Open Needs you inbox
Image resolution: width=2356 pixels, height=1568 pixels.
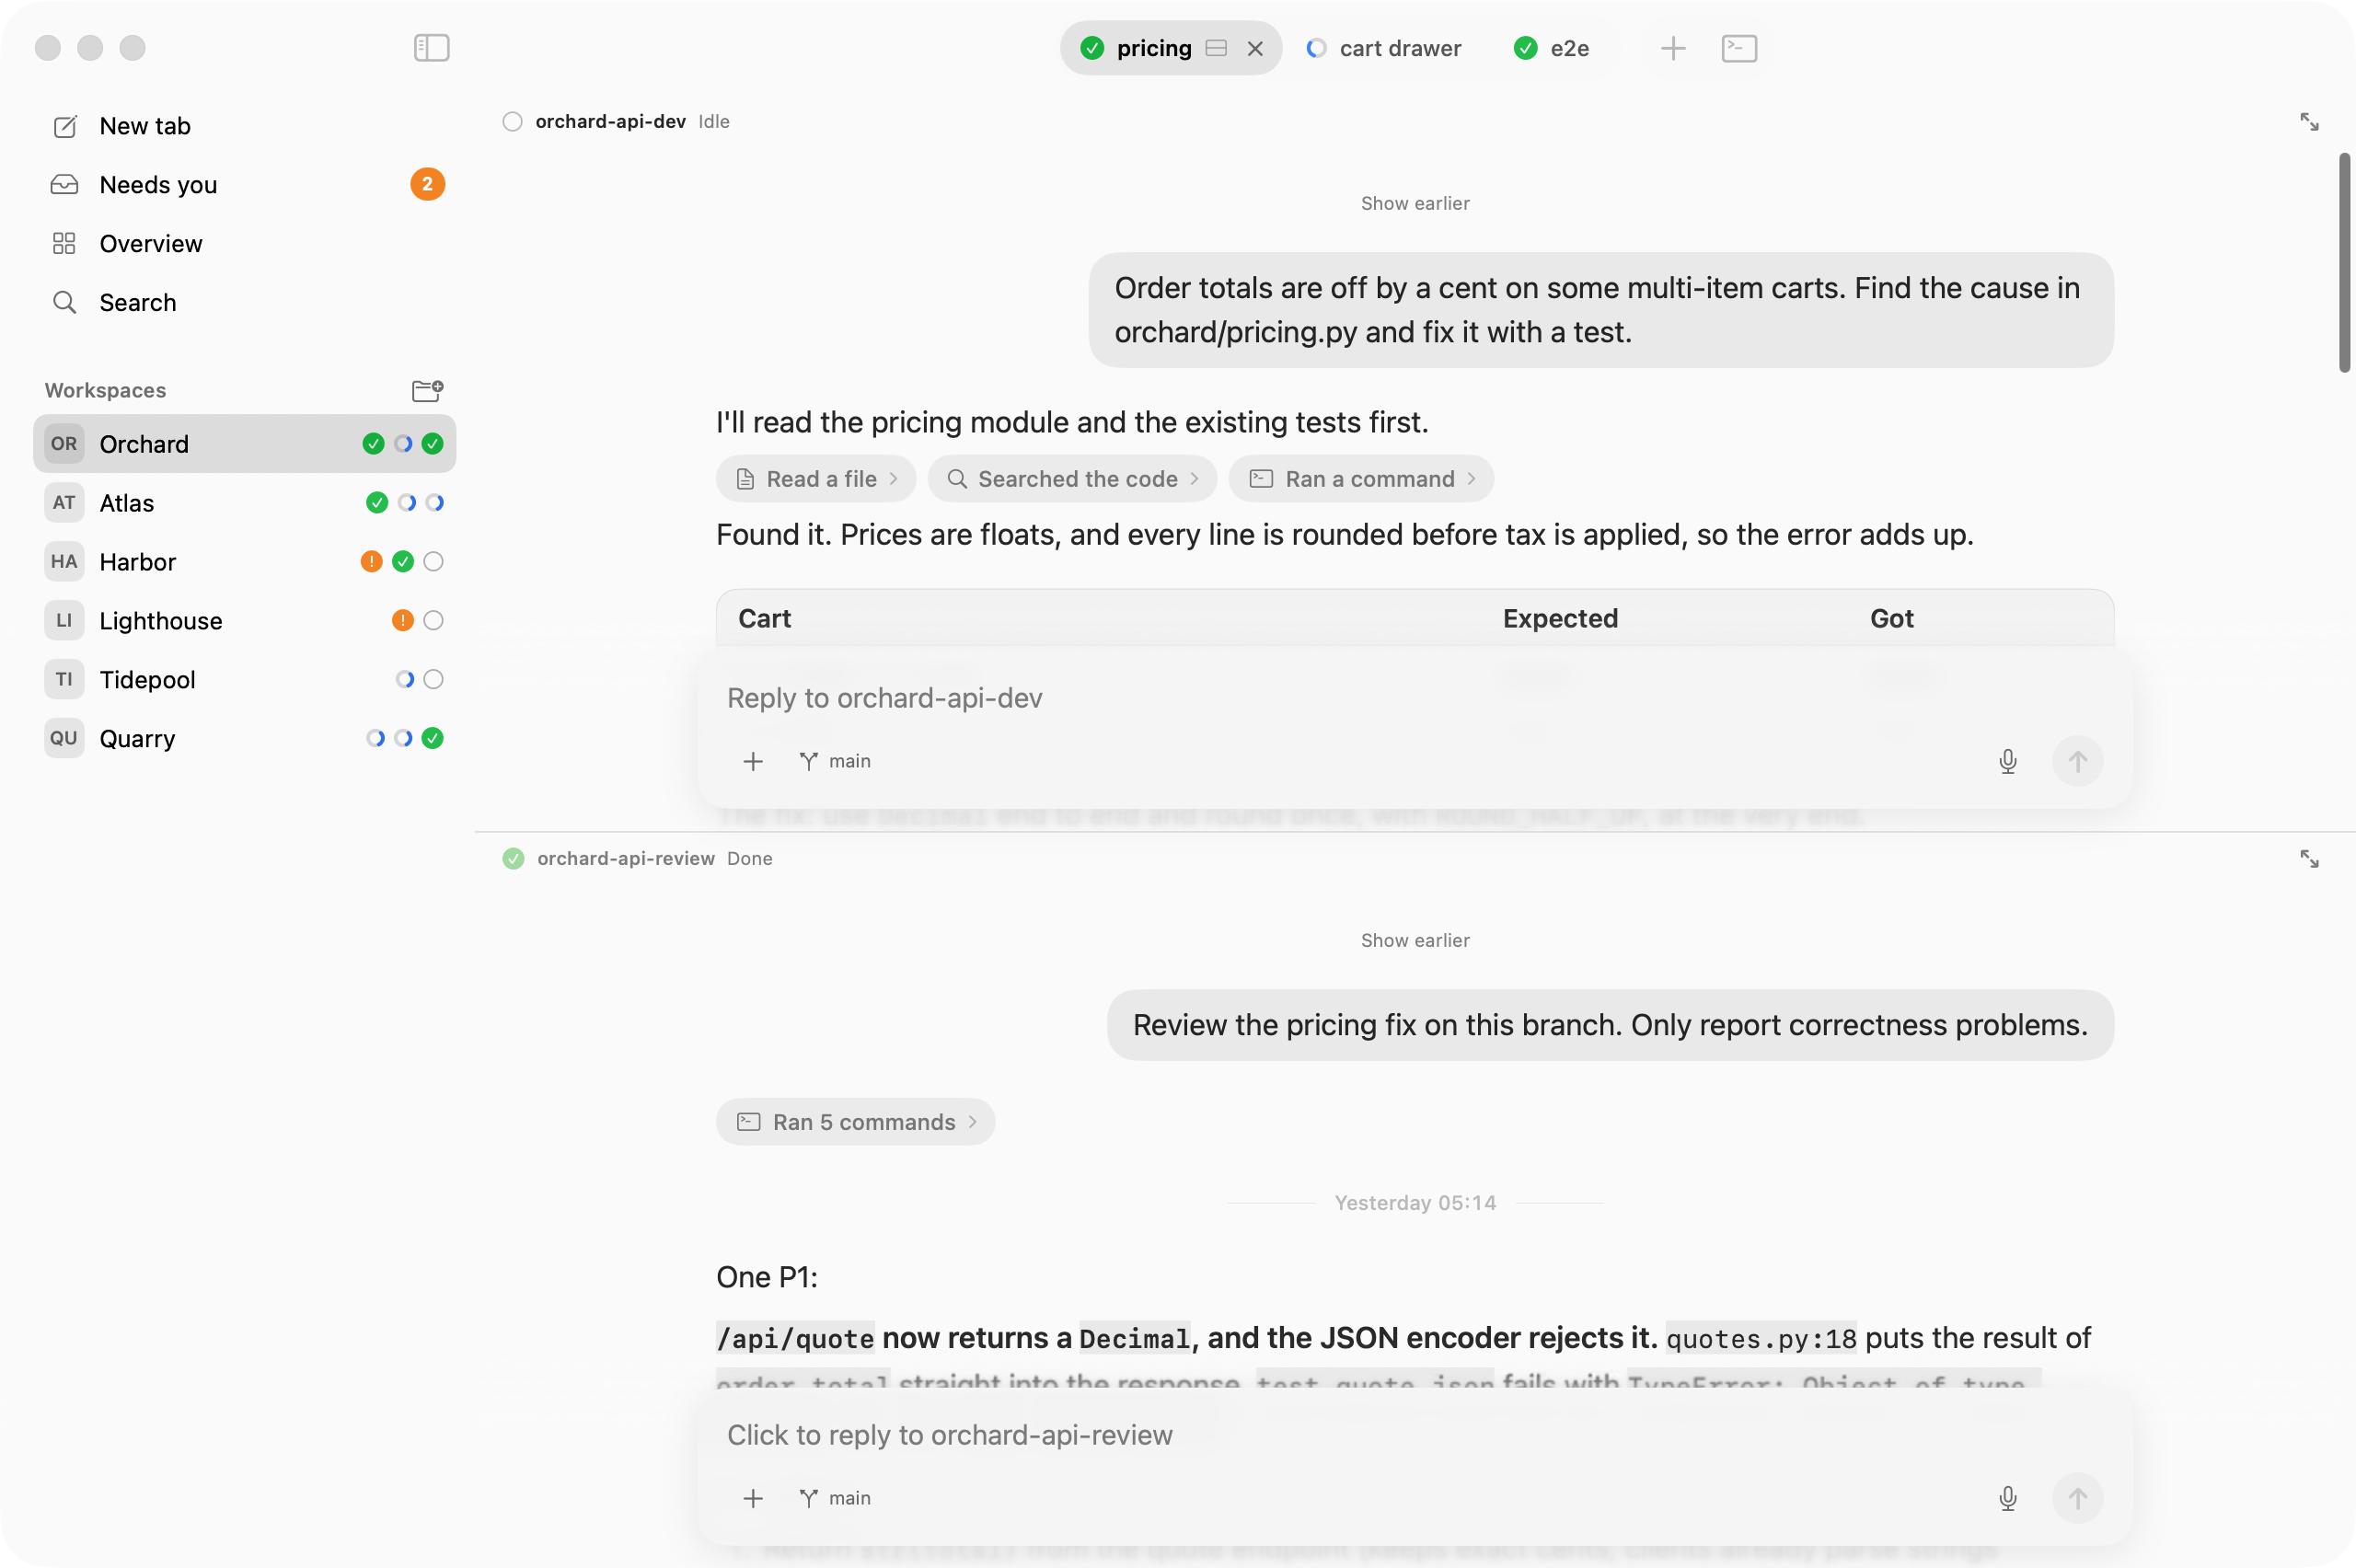245,185
